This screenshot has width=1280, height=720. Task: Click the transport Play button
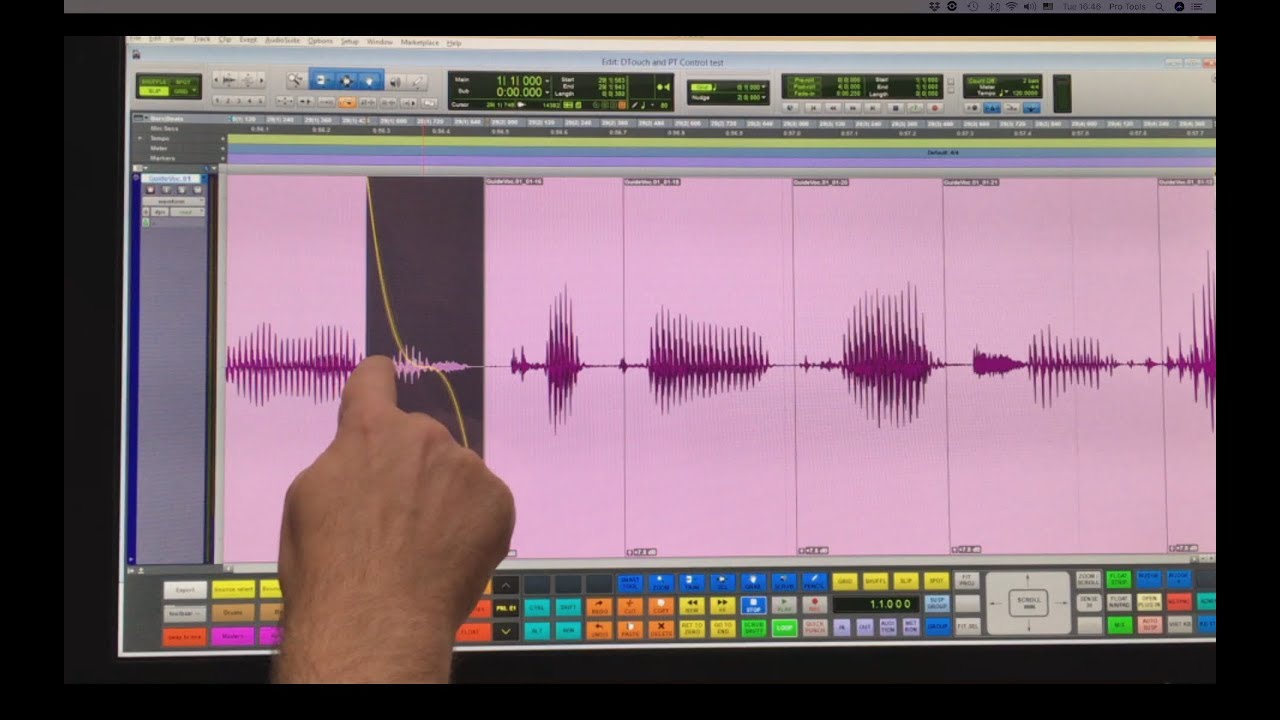pos(915,108)
